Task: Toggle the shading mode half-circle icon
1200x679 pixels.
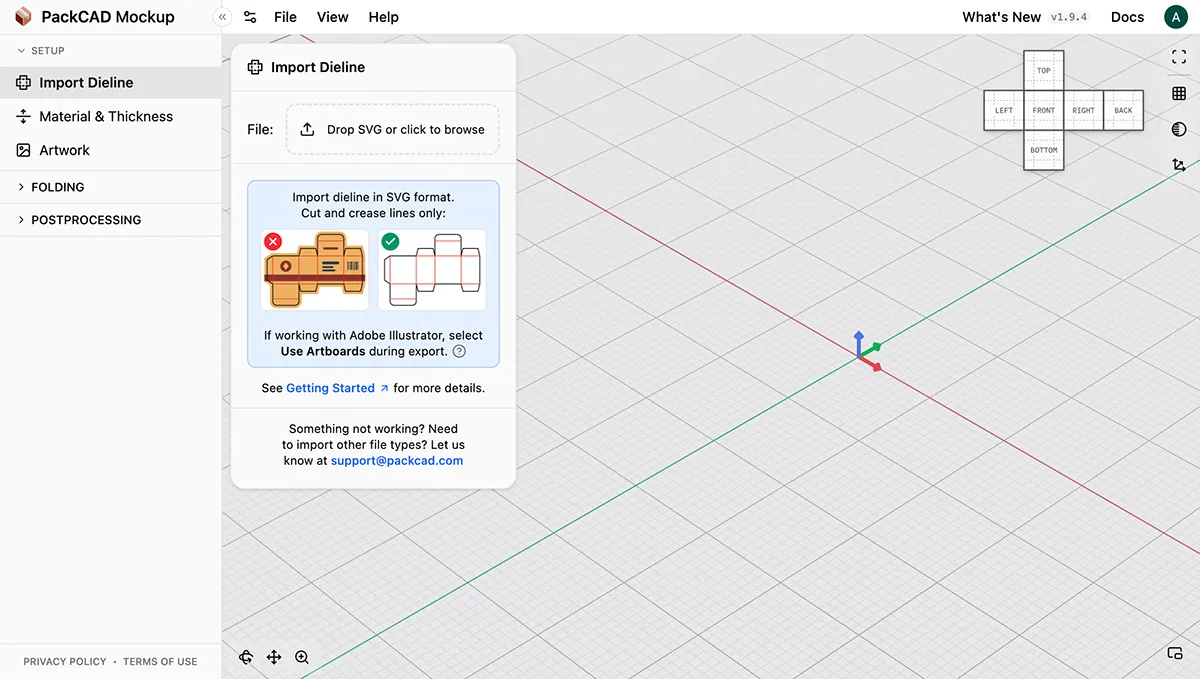Action: 1179,130
